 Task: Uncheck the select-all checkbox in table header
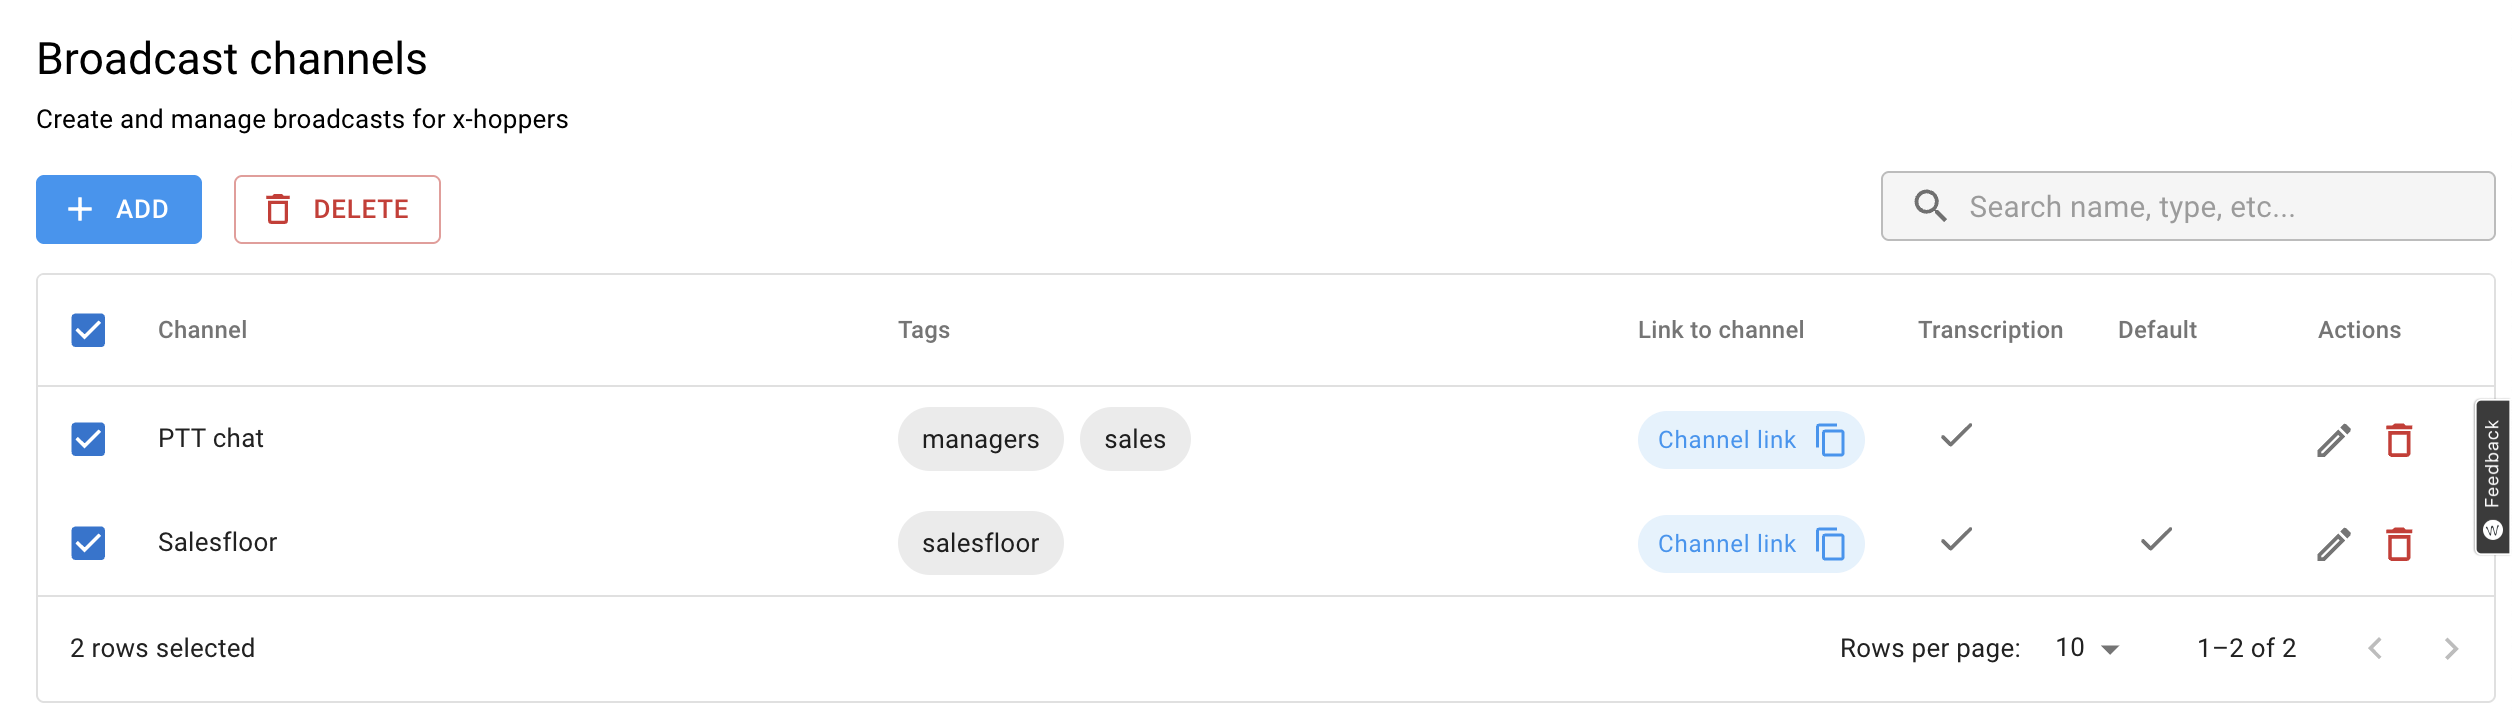pyautogui.click(x=87, y=330)
